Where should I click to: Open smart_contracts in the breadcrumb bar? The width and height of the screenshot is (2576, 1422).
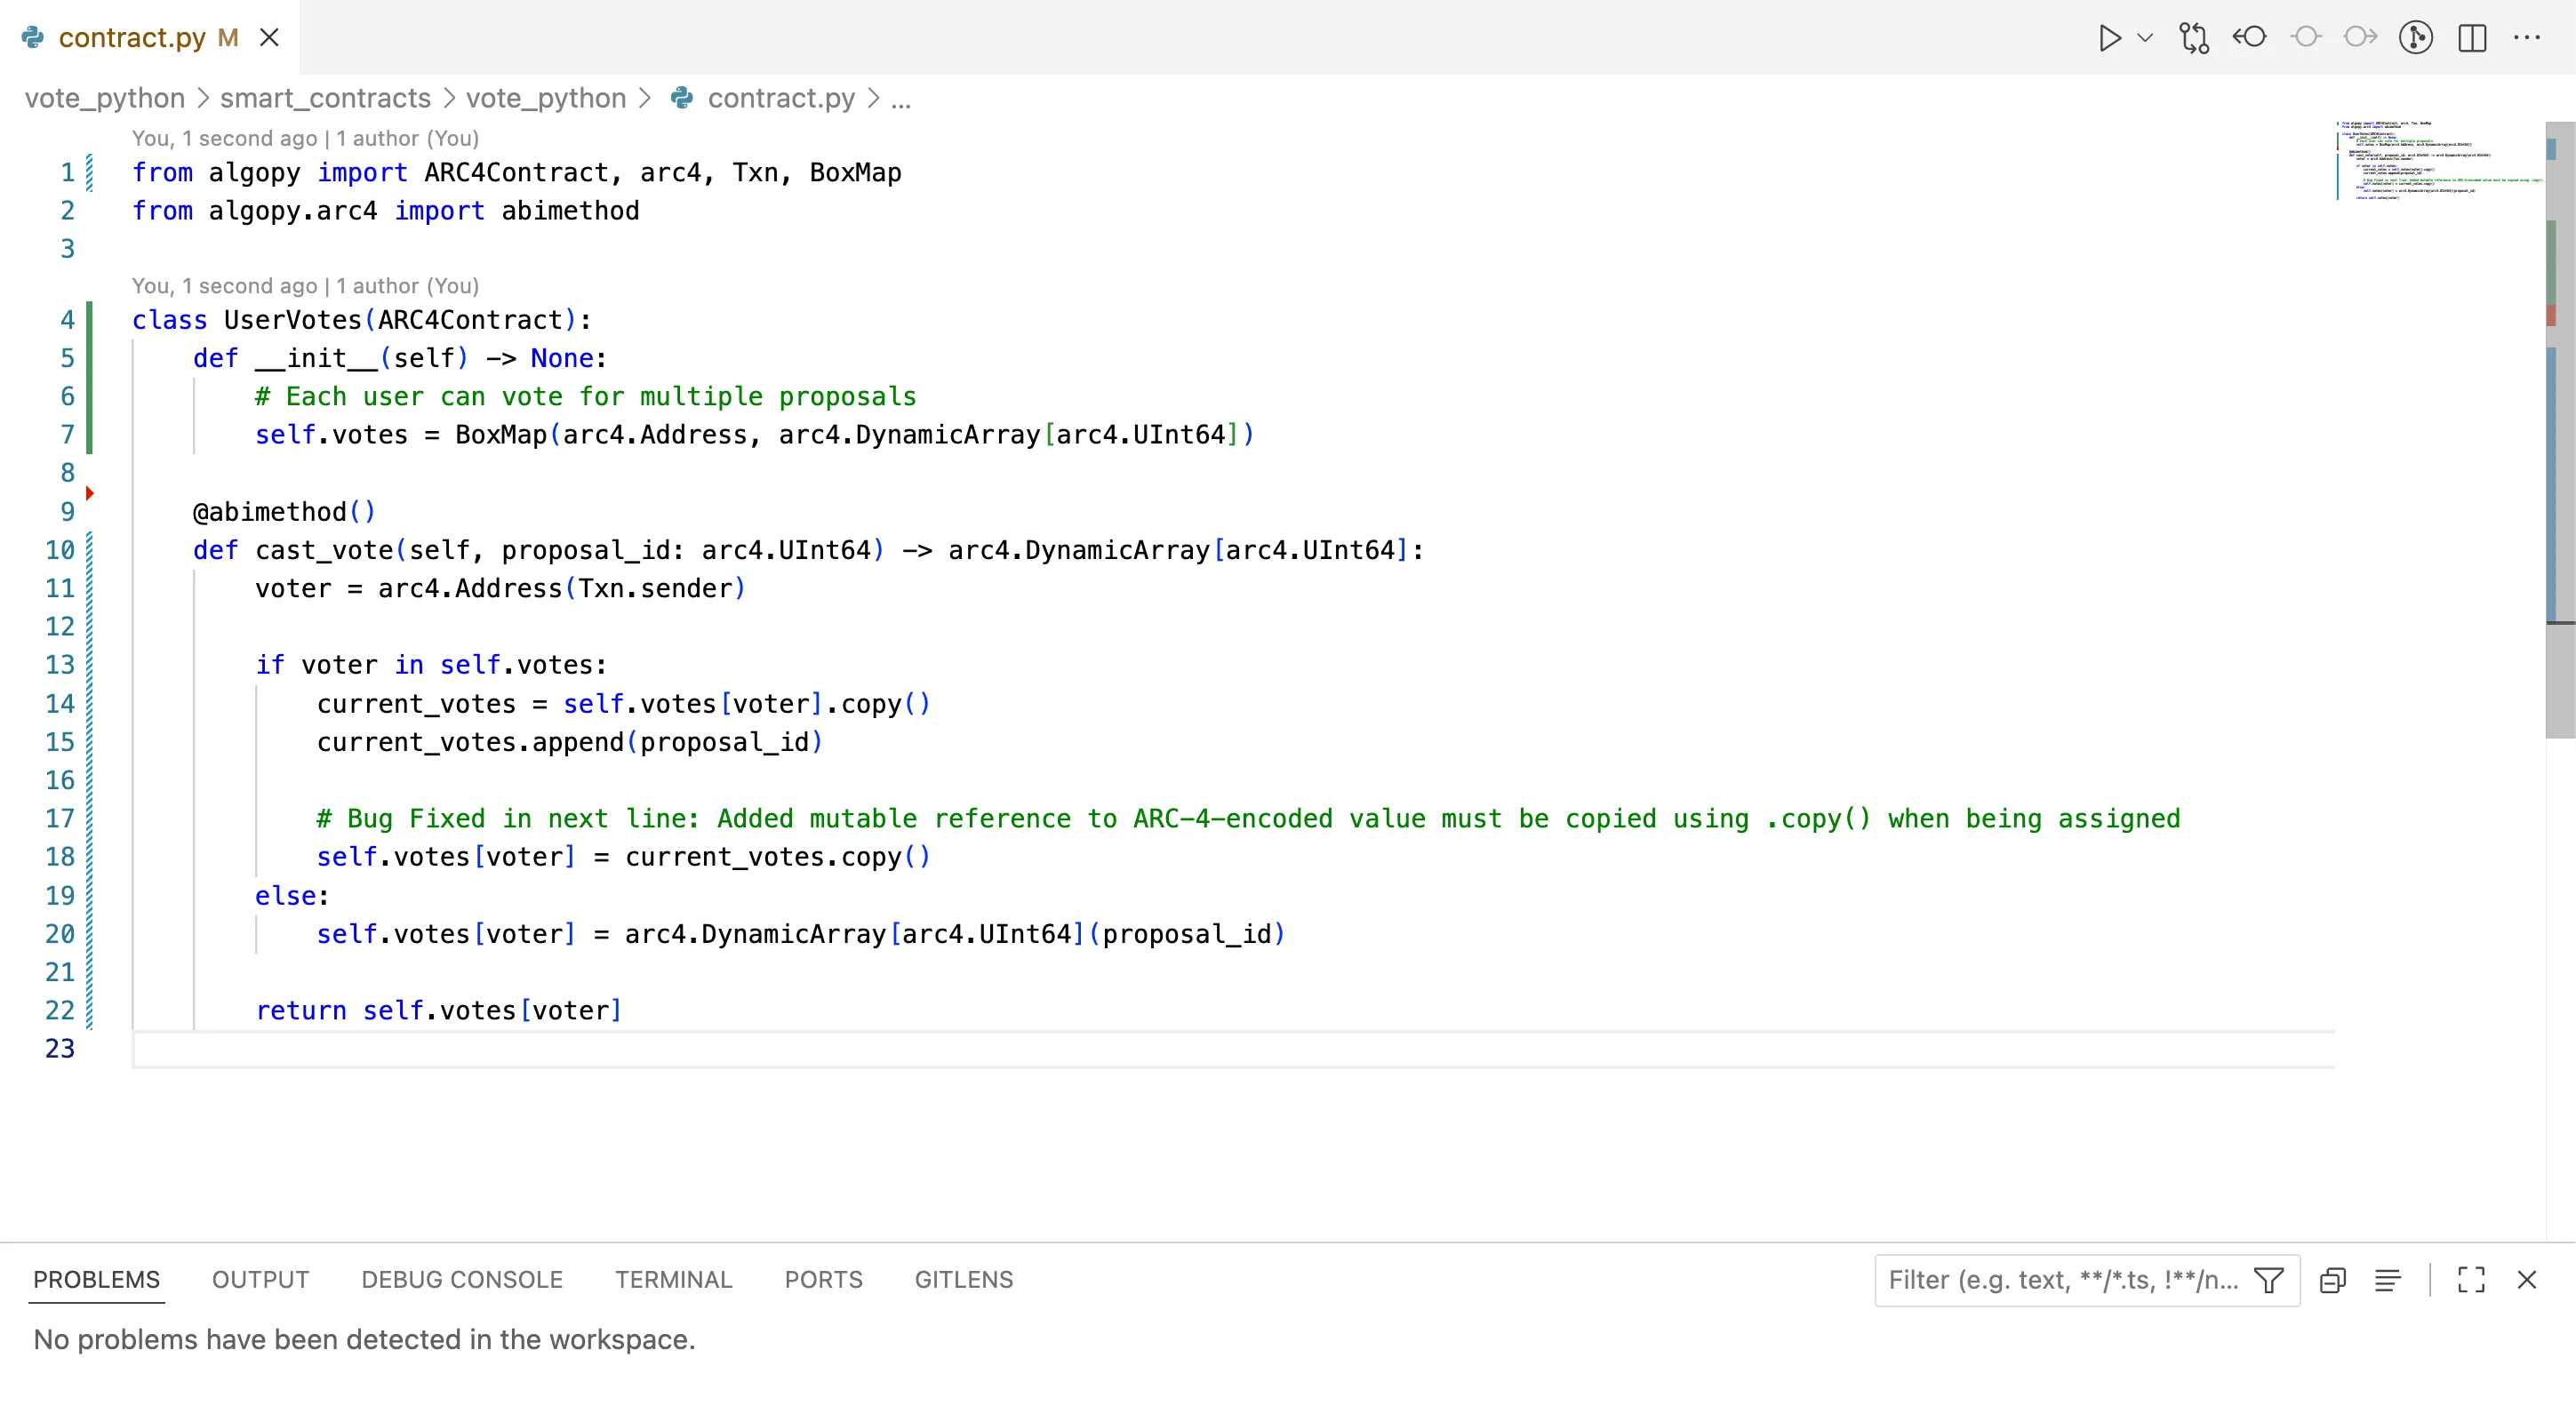pos(324,98)
